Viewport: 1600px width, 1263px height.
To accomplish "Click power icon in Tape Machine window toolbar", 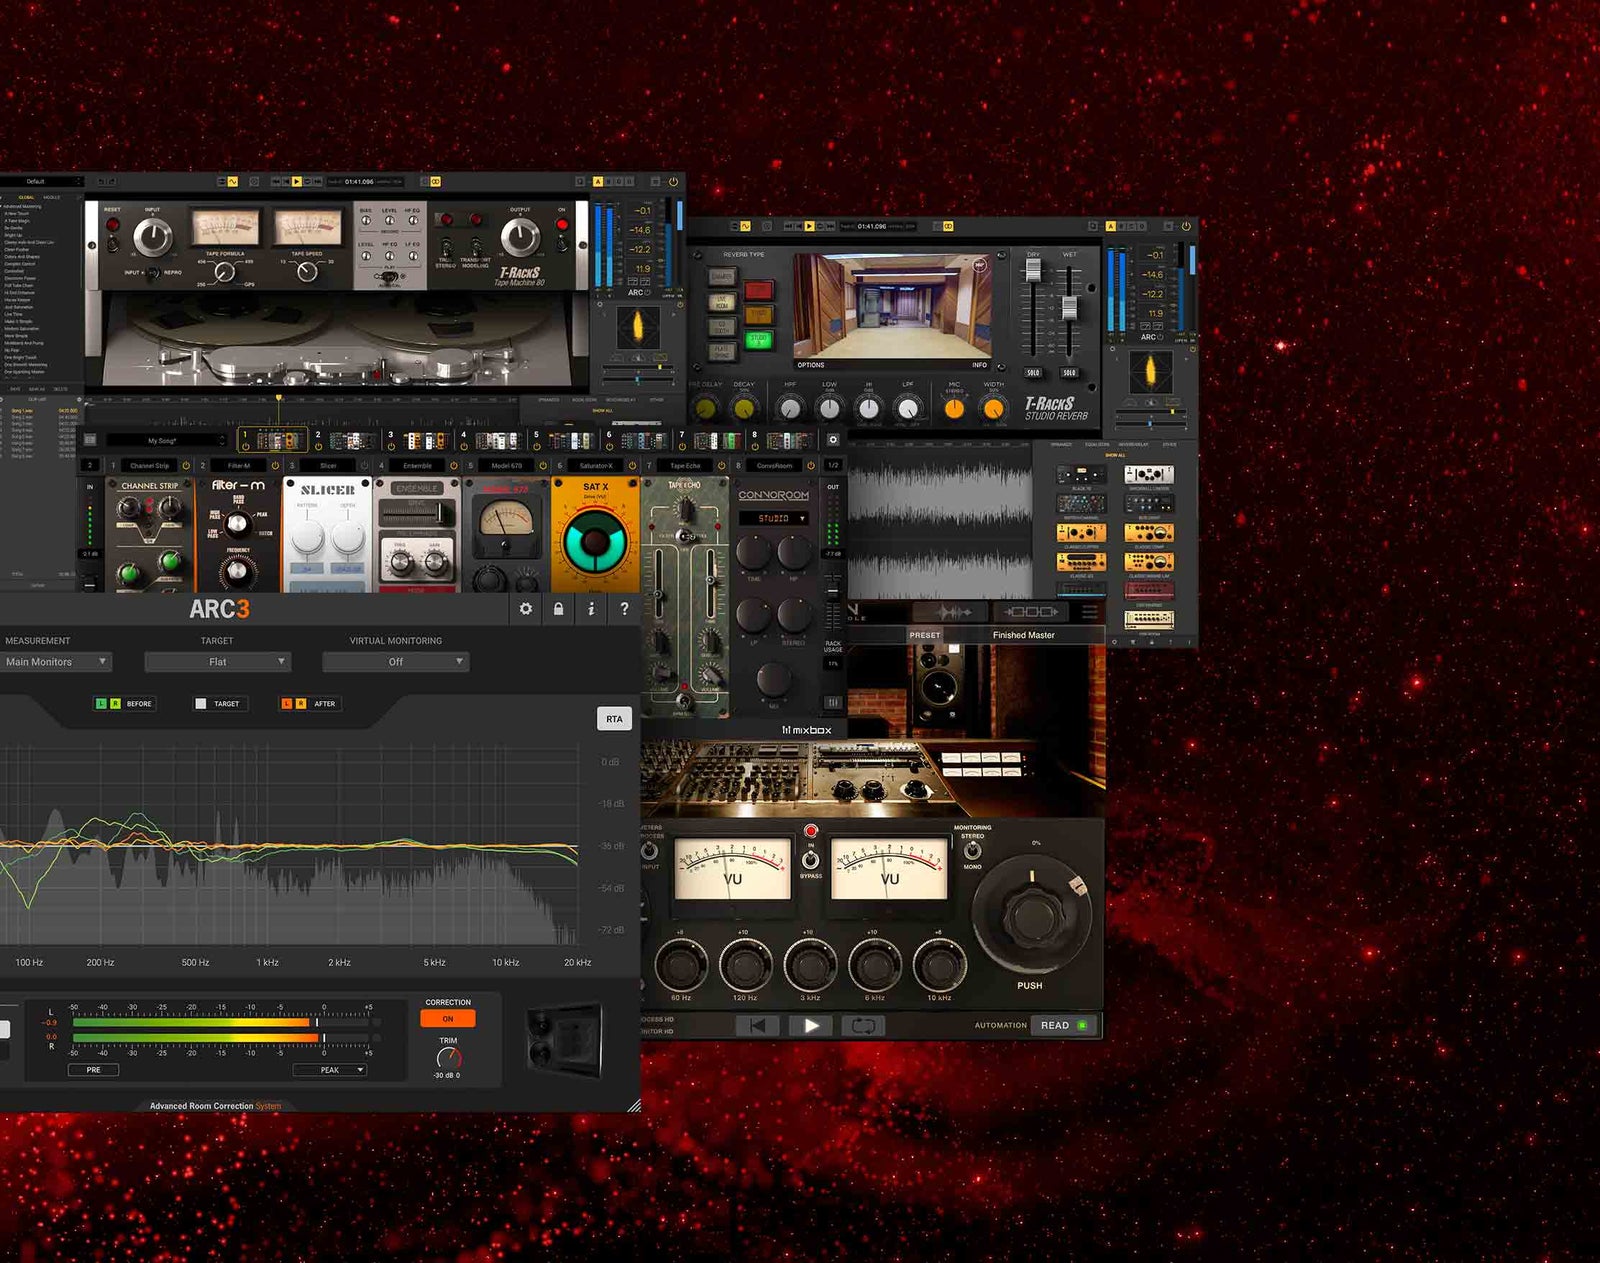I will 673,182.
